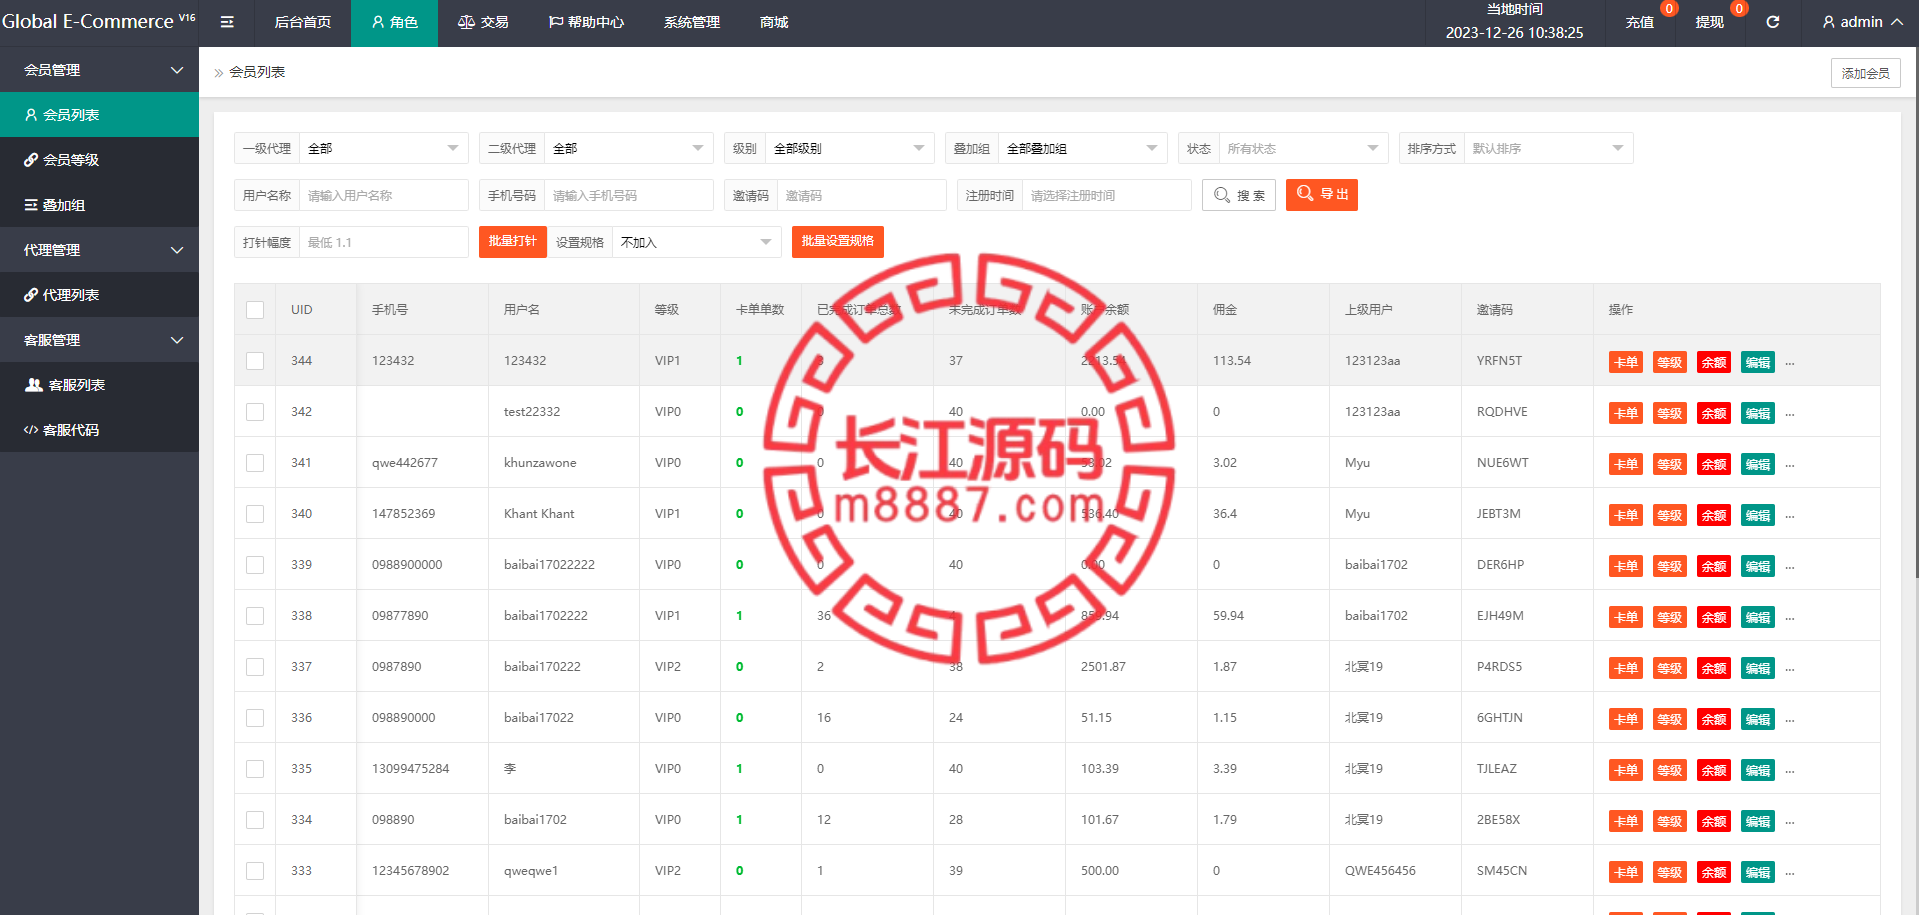Click the 注册时间 date input field

tap(1107, 195)
